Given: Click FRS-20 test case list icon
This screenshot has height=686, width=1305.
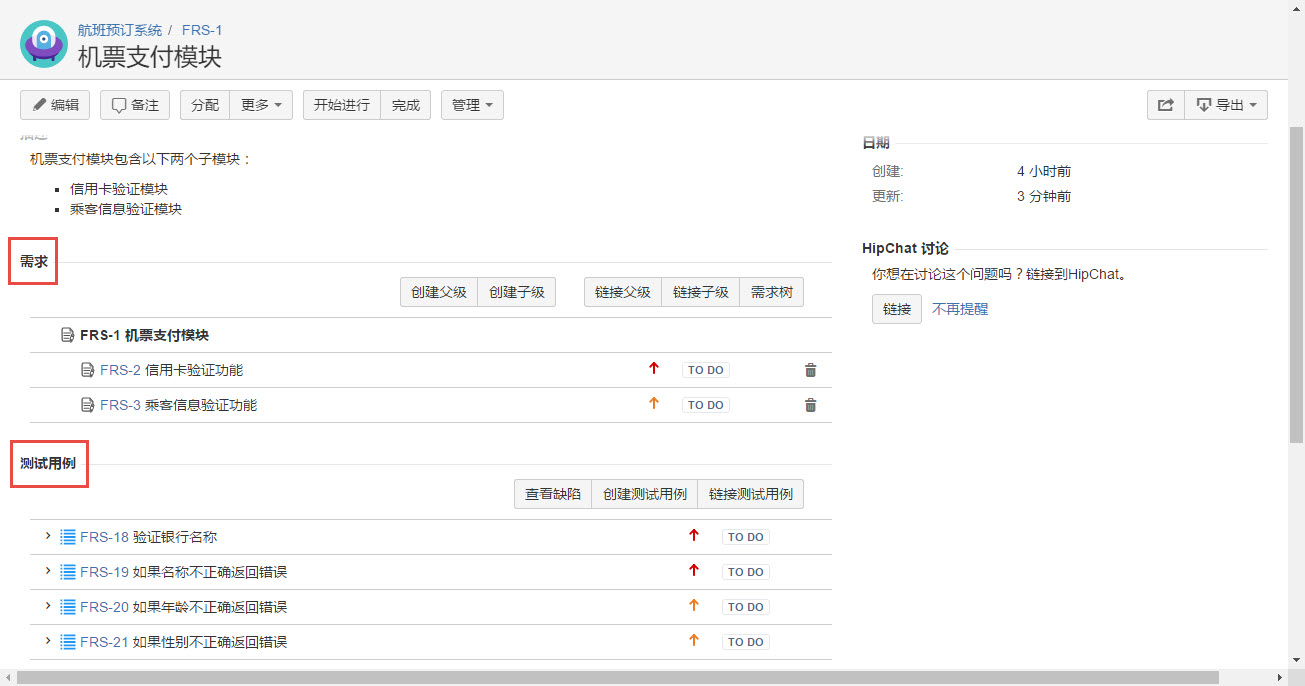Looking at the screenshot, I should (x=68, y=607).
